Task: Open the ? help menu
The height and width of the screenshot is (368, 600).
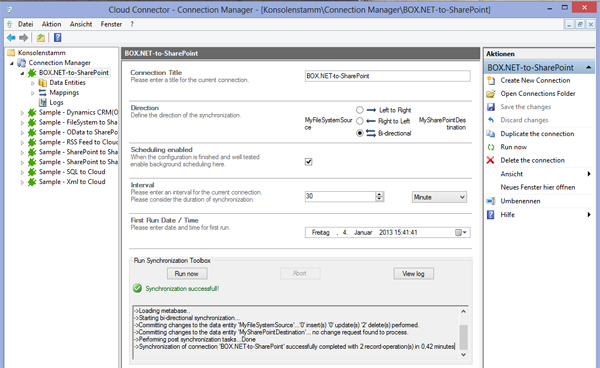Action: [132, 24]
